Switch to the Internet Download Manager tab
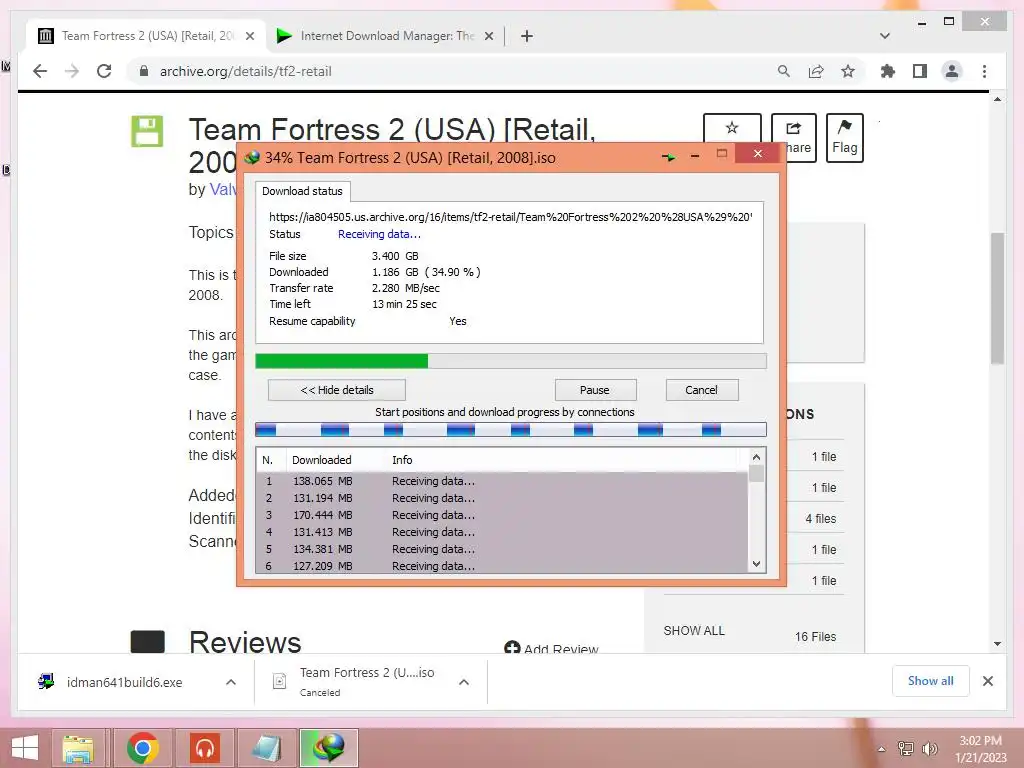 385,36
